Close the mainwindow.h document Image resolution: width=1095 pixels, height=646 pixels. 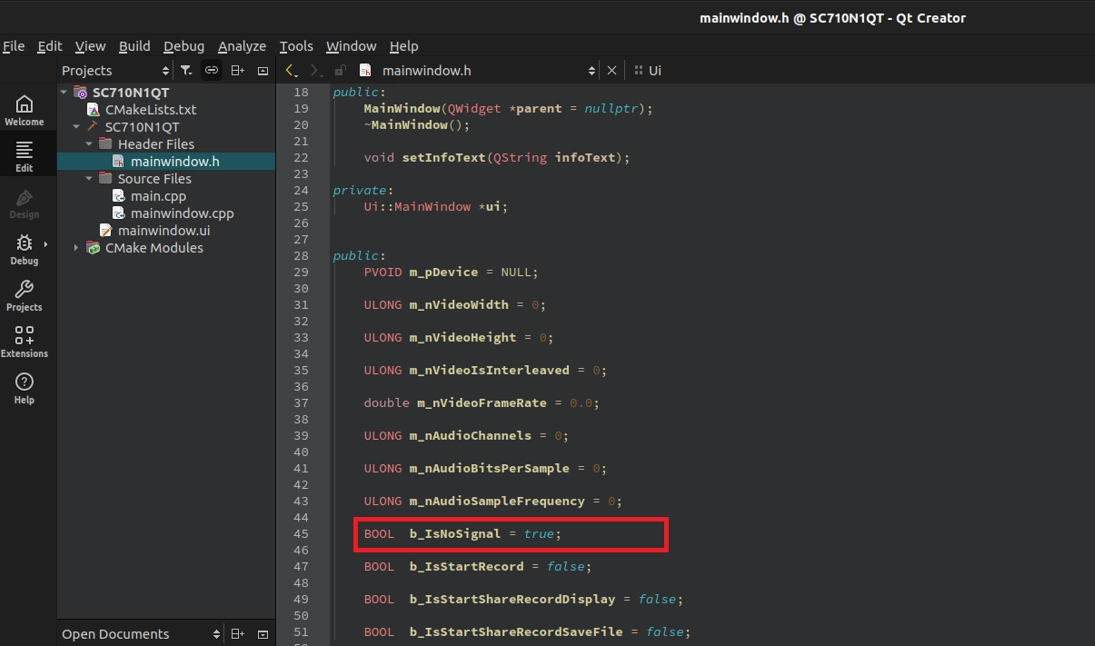pos(612,70)
